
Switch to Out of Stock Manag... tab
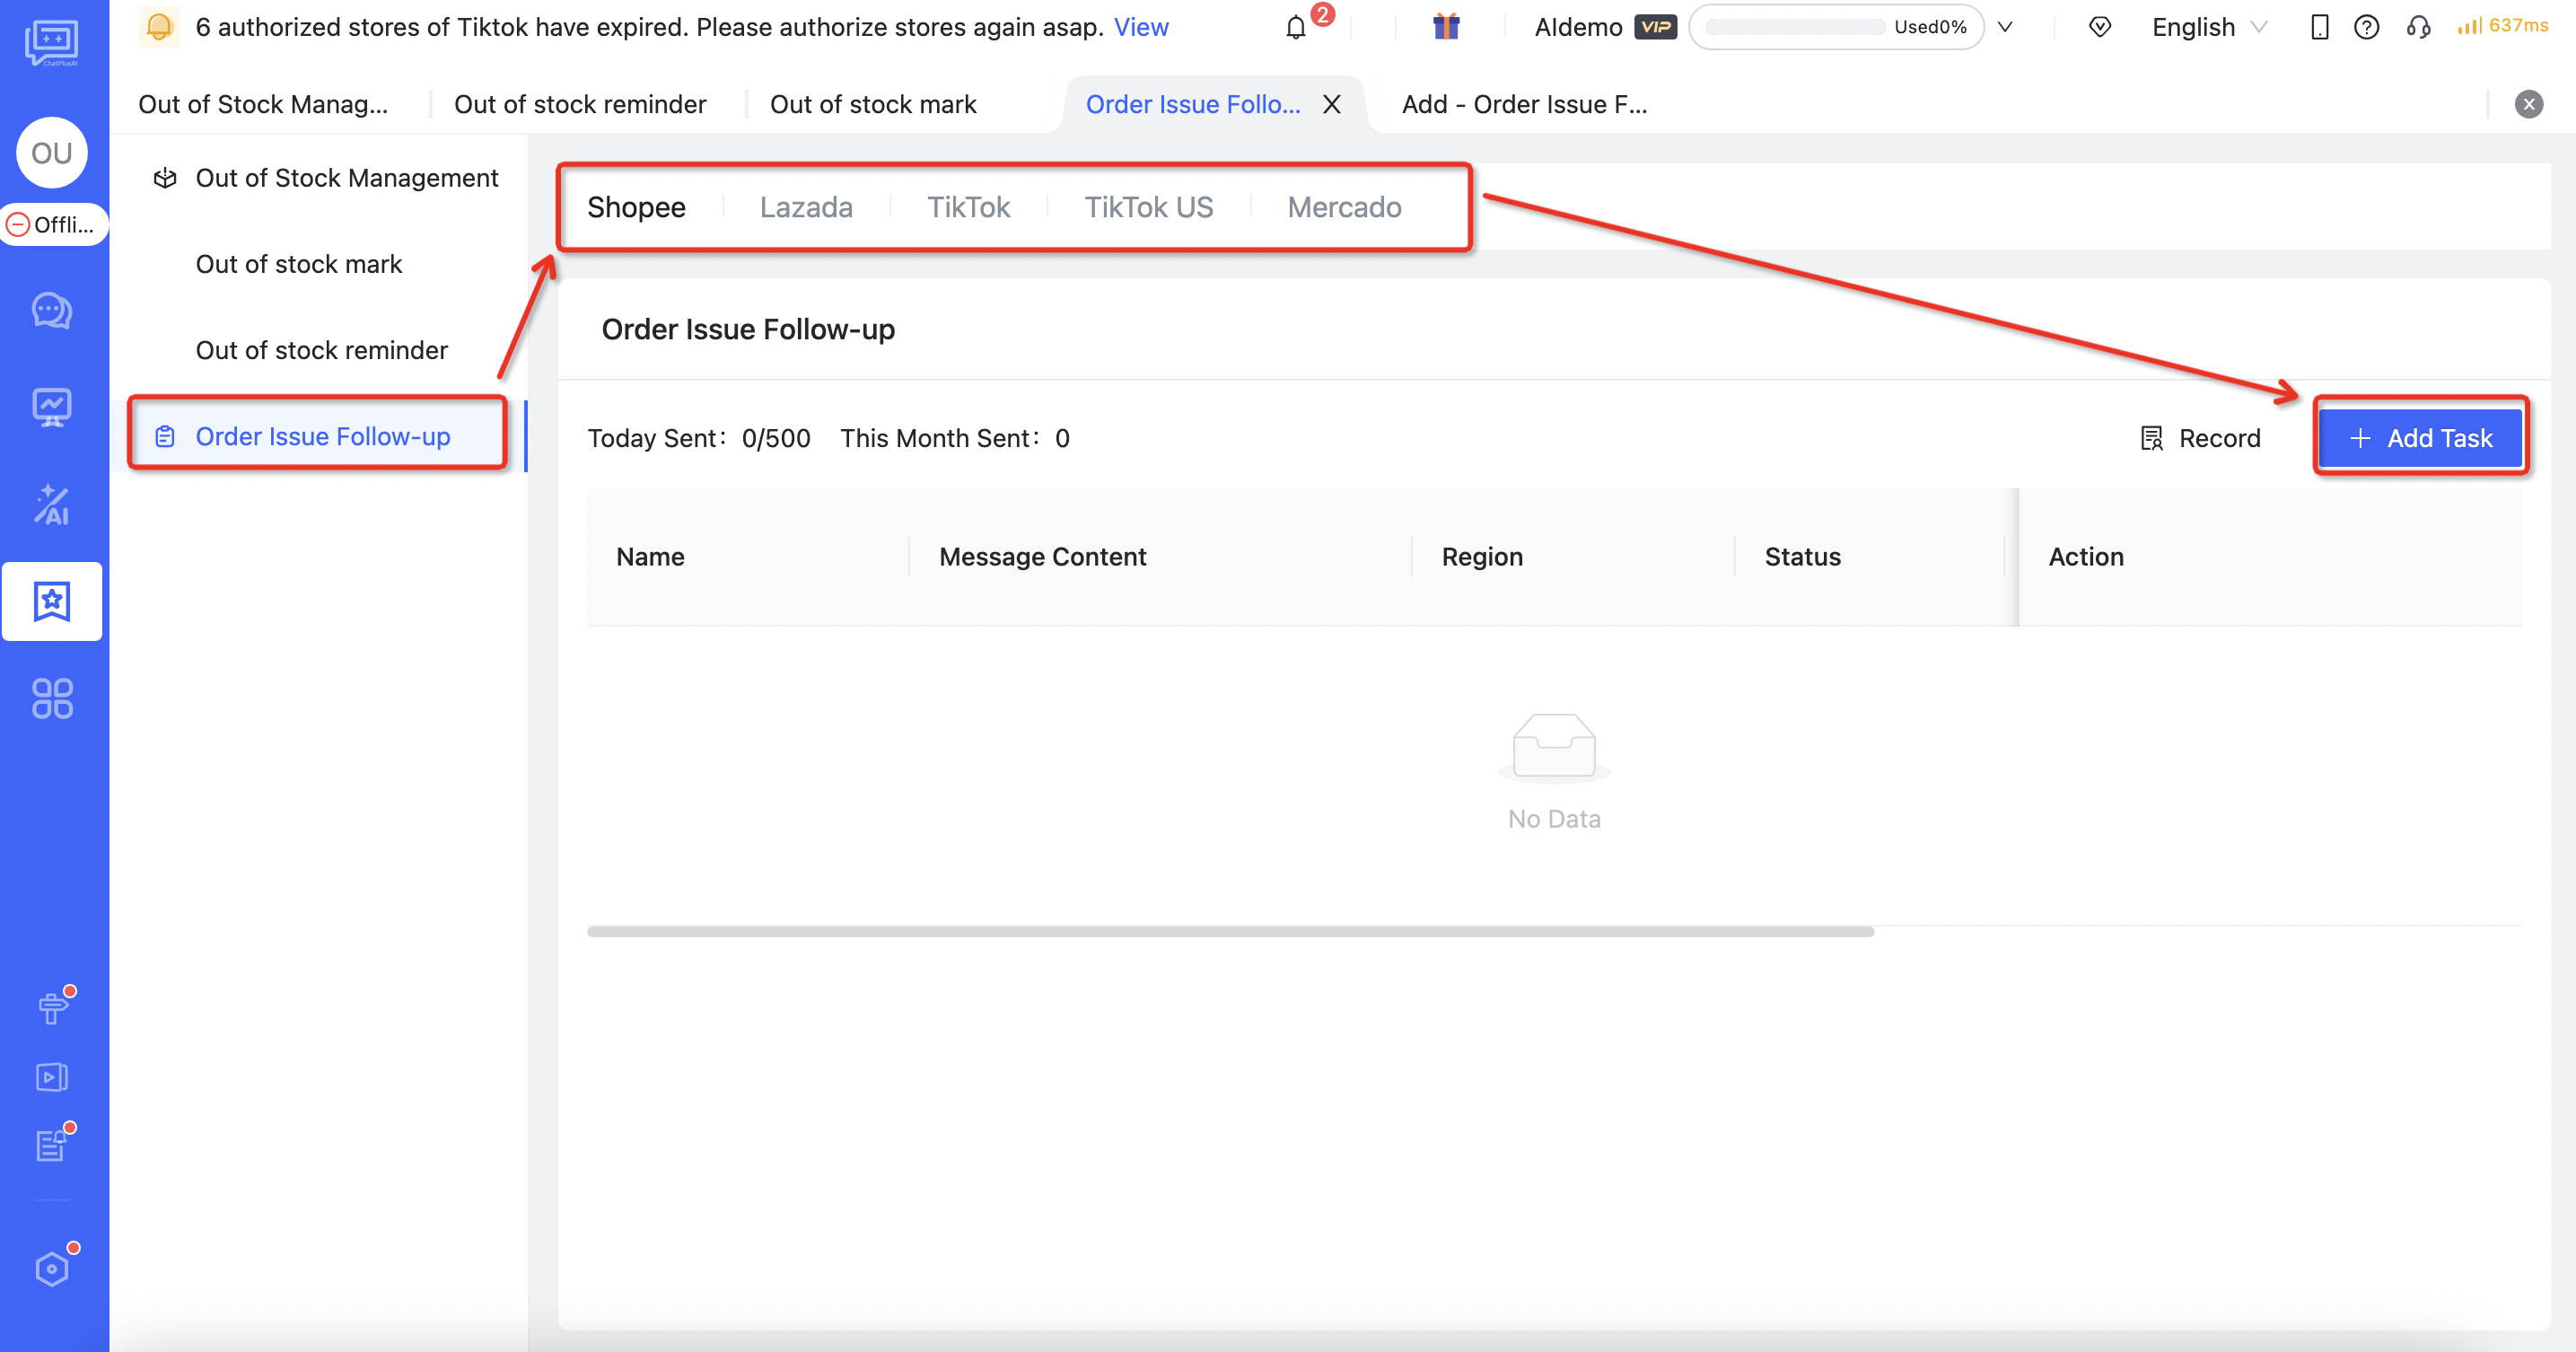[263, 104]
